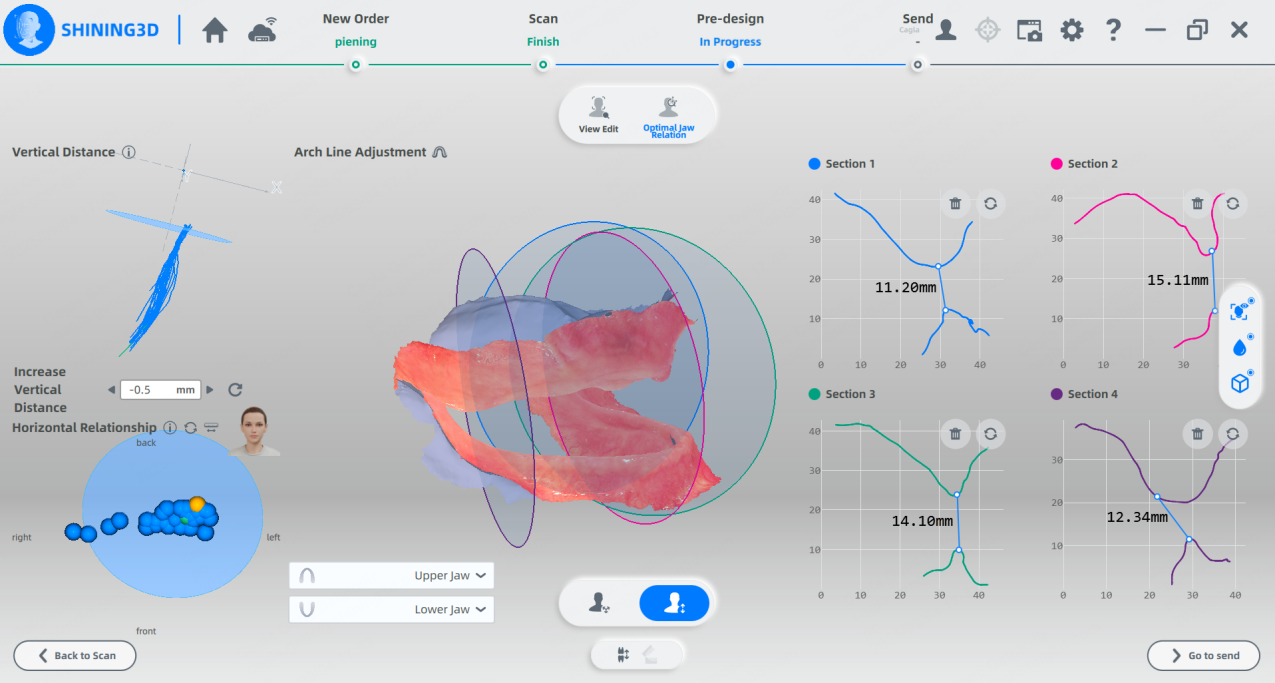Delete the Section 1 curve with the trash icon
Screen dimensions: 1275x683
955,203
